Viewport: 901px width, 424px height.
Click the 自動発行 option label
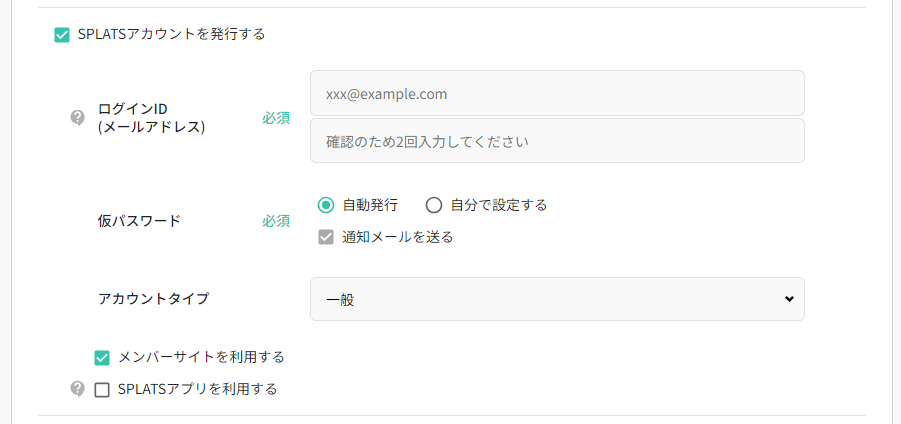370,205
